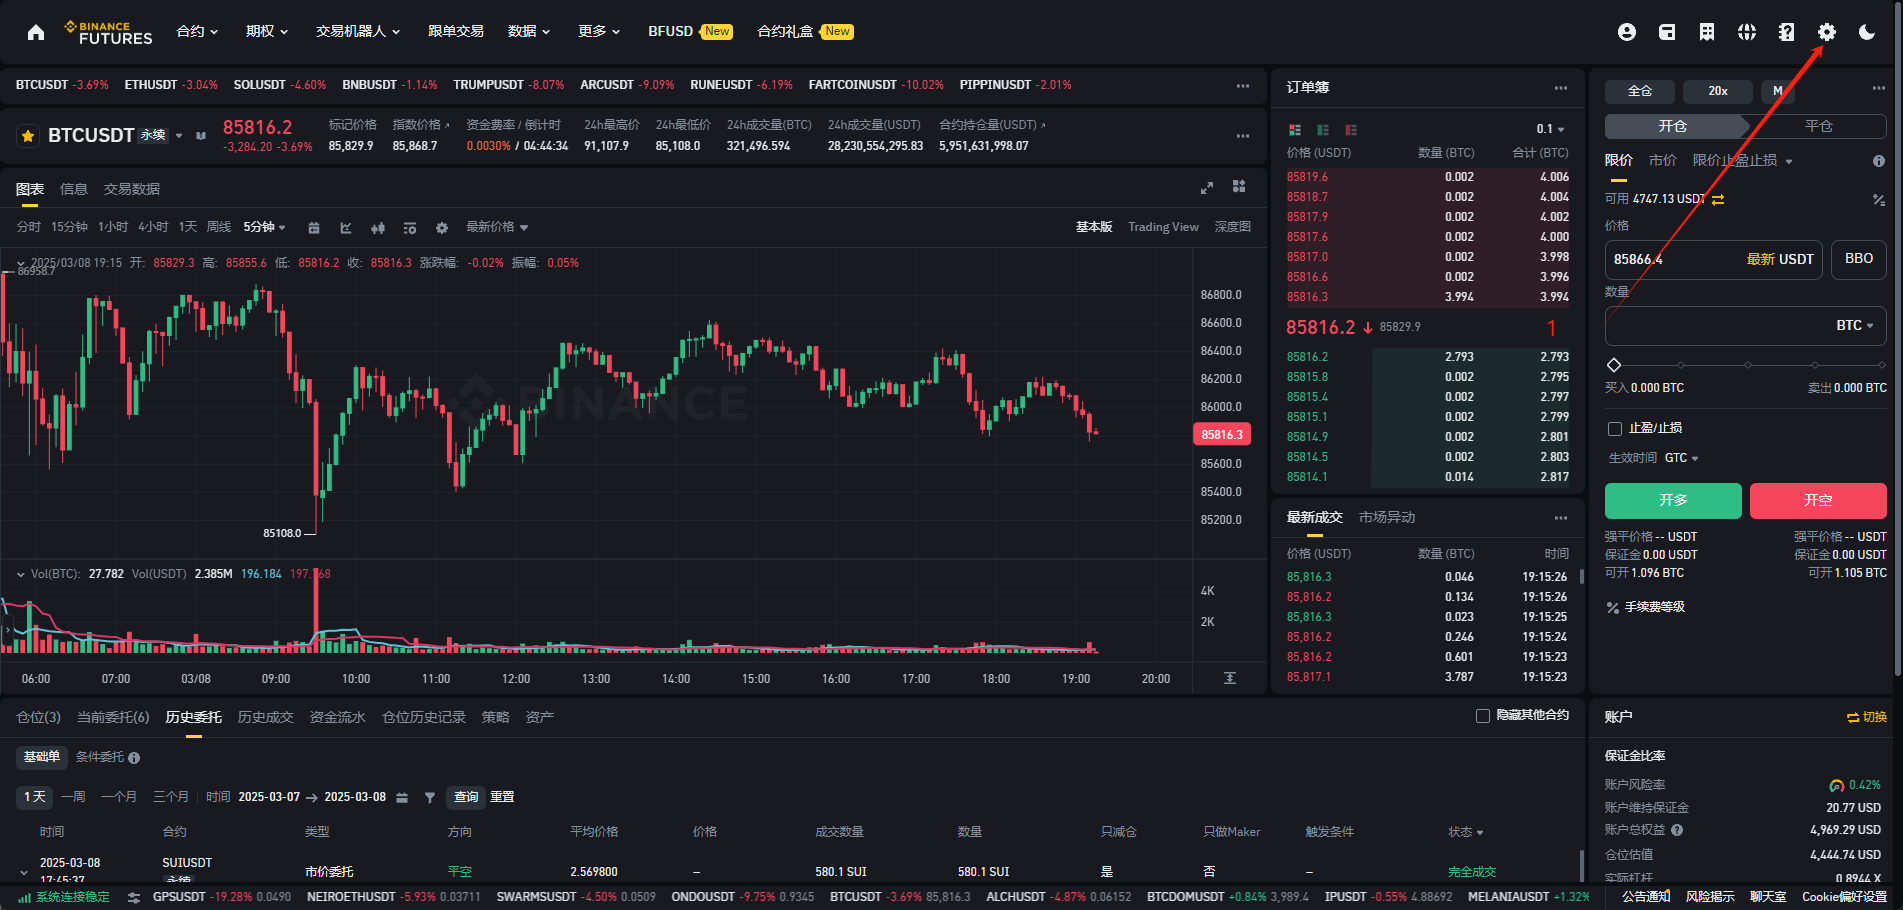Open chart settings gear in chart toolbar
The width and height of the screenshot is (1903, 910).
point(442,228)
